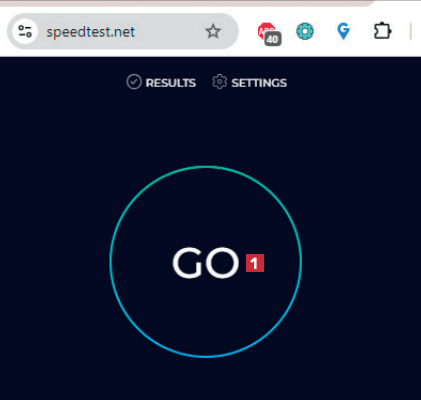Image resolution: width=421 pixels, height=400 pixels.
Task: Click the blank area left of the RESULTS link
Action: click(63, 82)
